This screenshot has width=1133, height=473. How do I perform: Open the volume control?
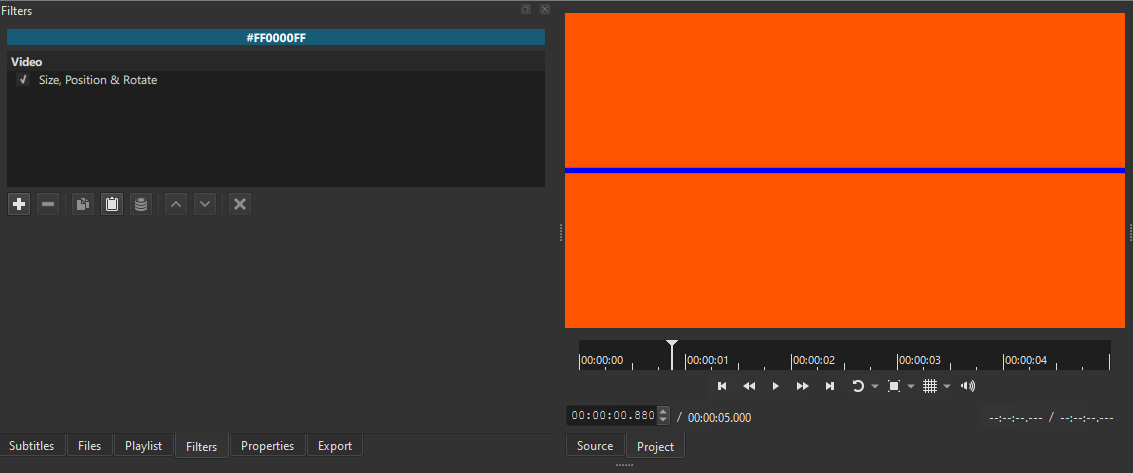point(968,386)
